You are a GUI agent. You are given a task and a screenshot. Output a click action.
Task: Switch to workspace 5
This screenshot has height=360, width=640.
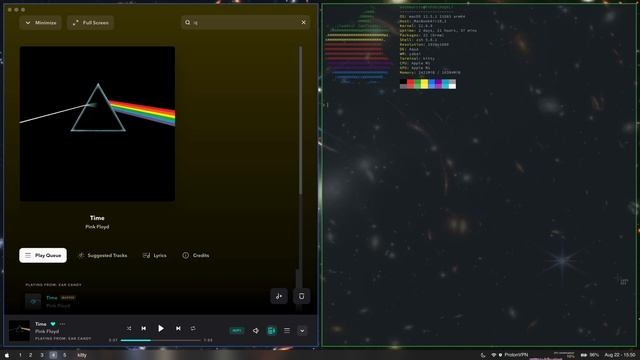point(64,355)
